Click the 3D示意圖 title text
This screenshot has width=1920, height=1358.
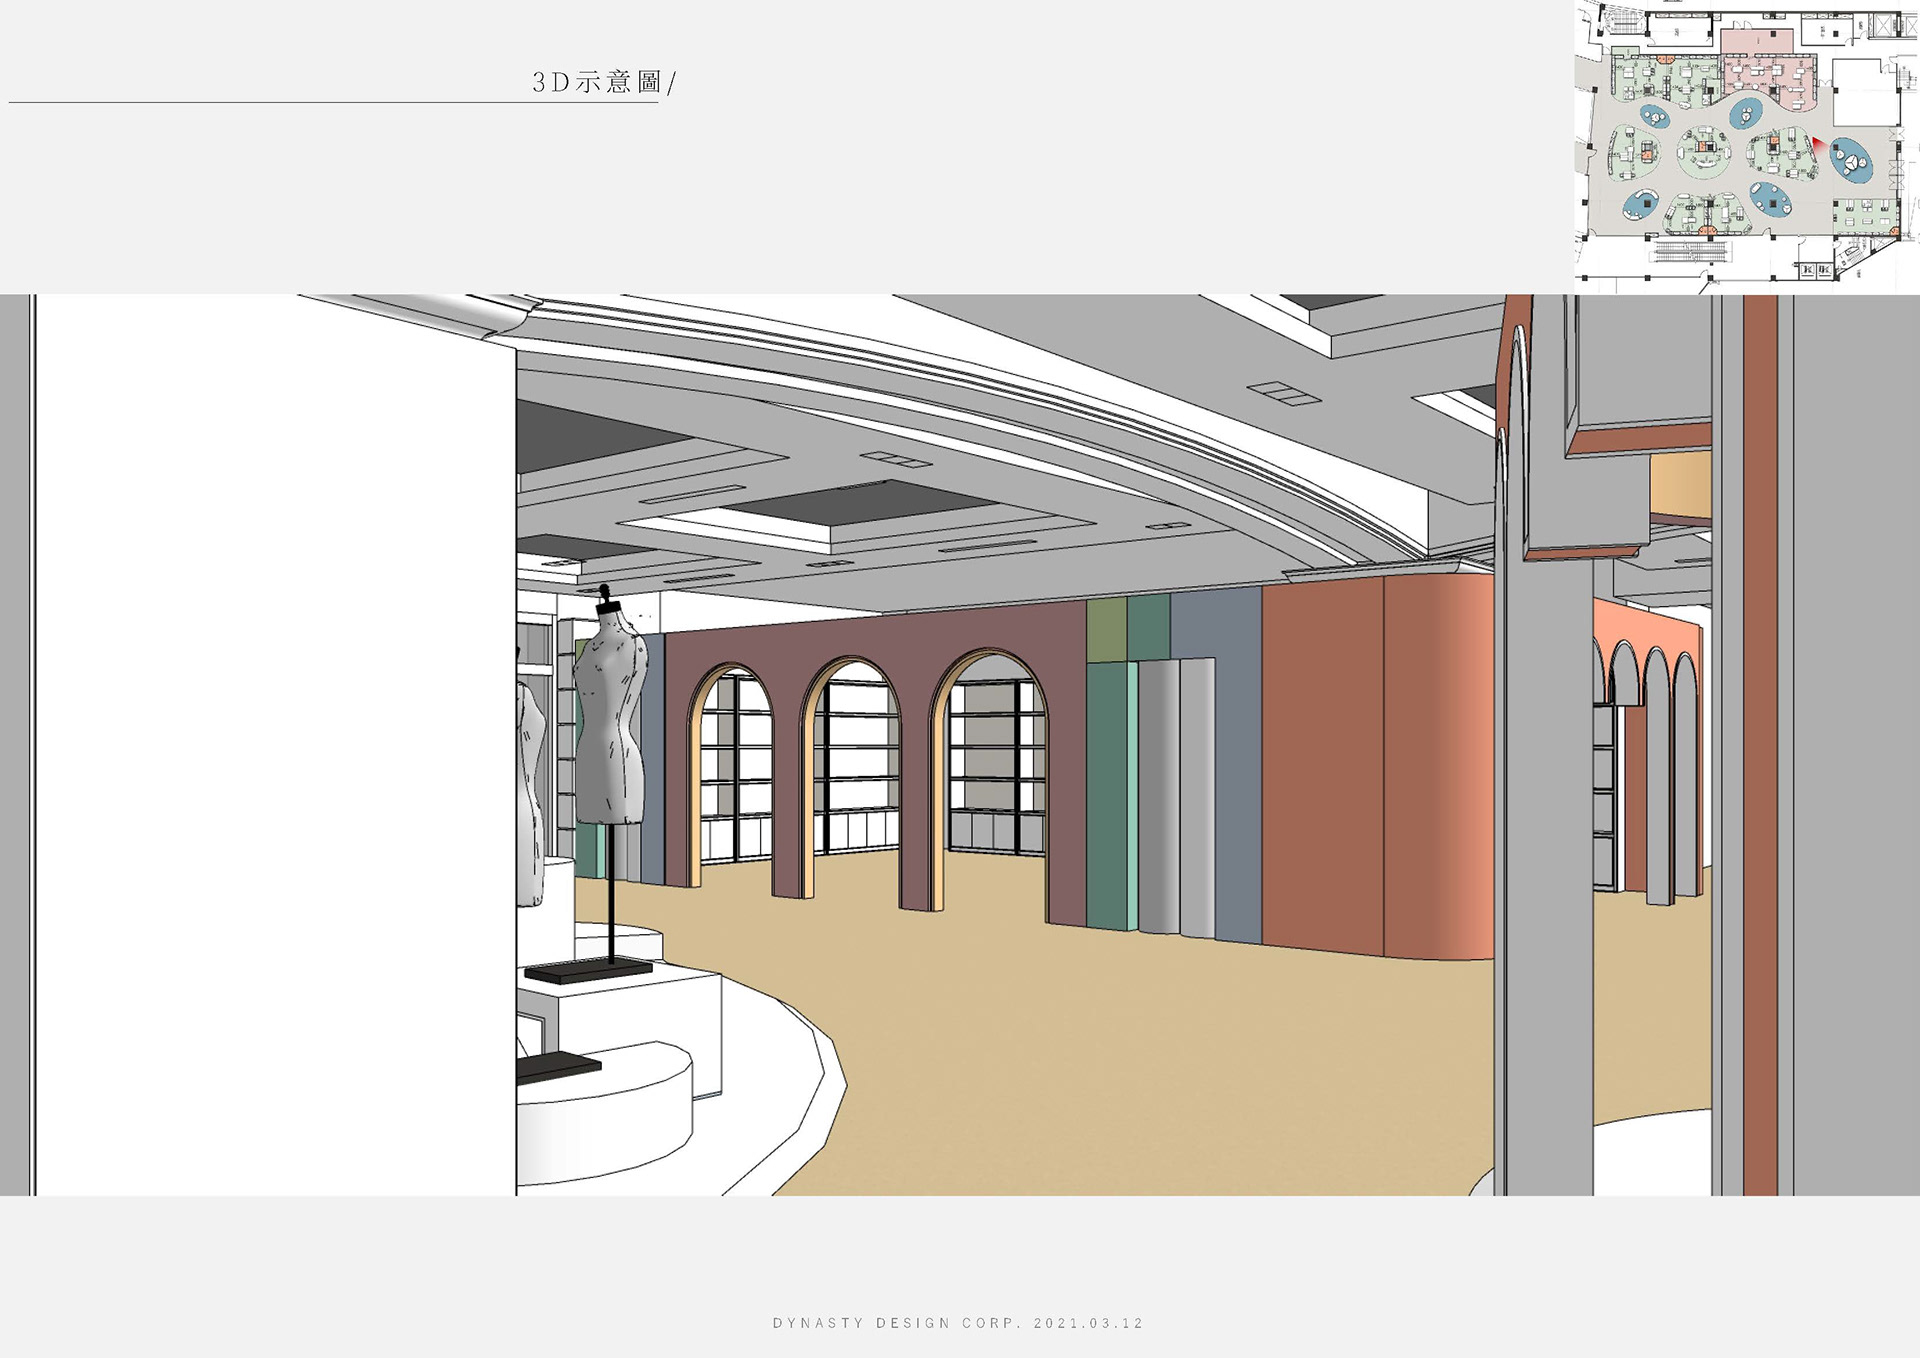click(x=603, y=82)
